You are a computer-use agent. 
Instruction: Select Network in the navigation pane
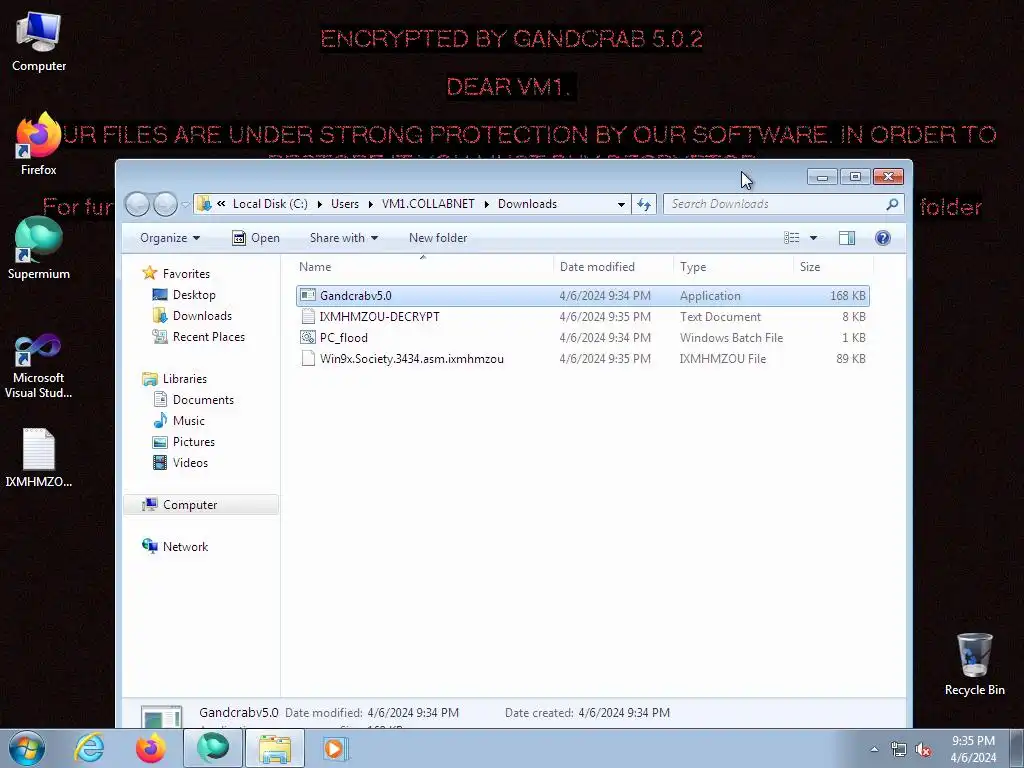coord(185,547)
